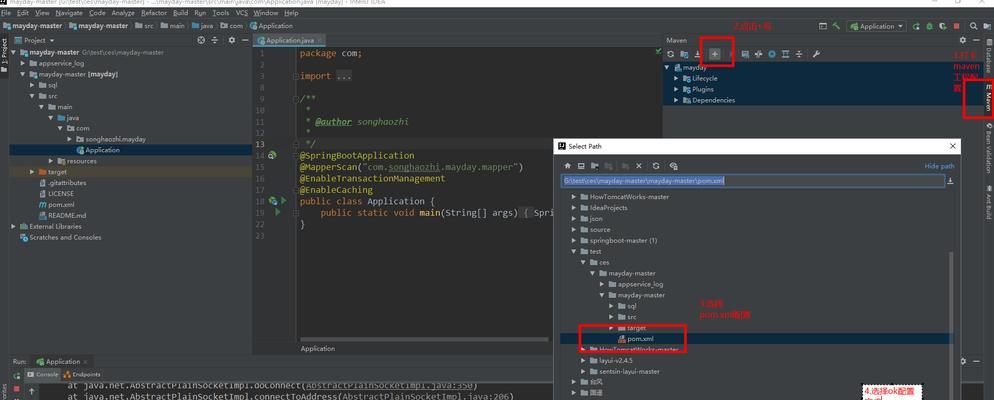Expand songhaozhi.mayday package
Image resolution: width=994 pixels, height=400 pixels.
click(x=70, y=139)
